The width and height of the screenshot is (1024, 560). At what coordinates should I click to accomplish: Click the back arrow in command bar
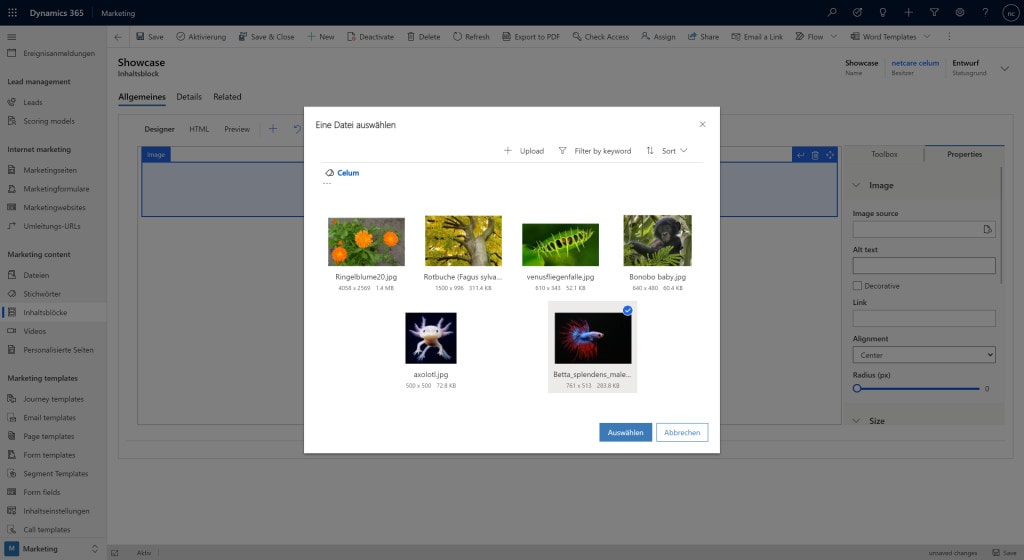click(x=118, y=37)
